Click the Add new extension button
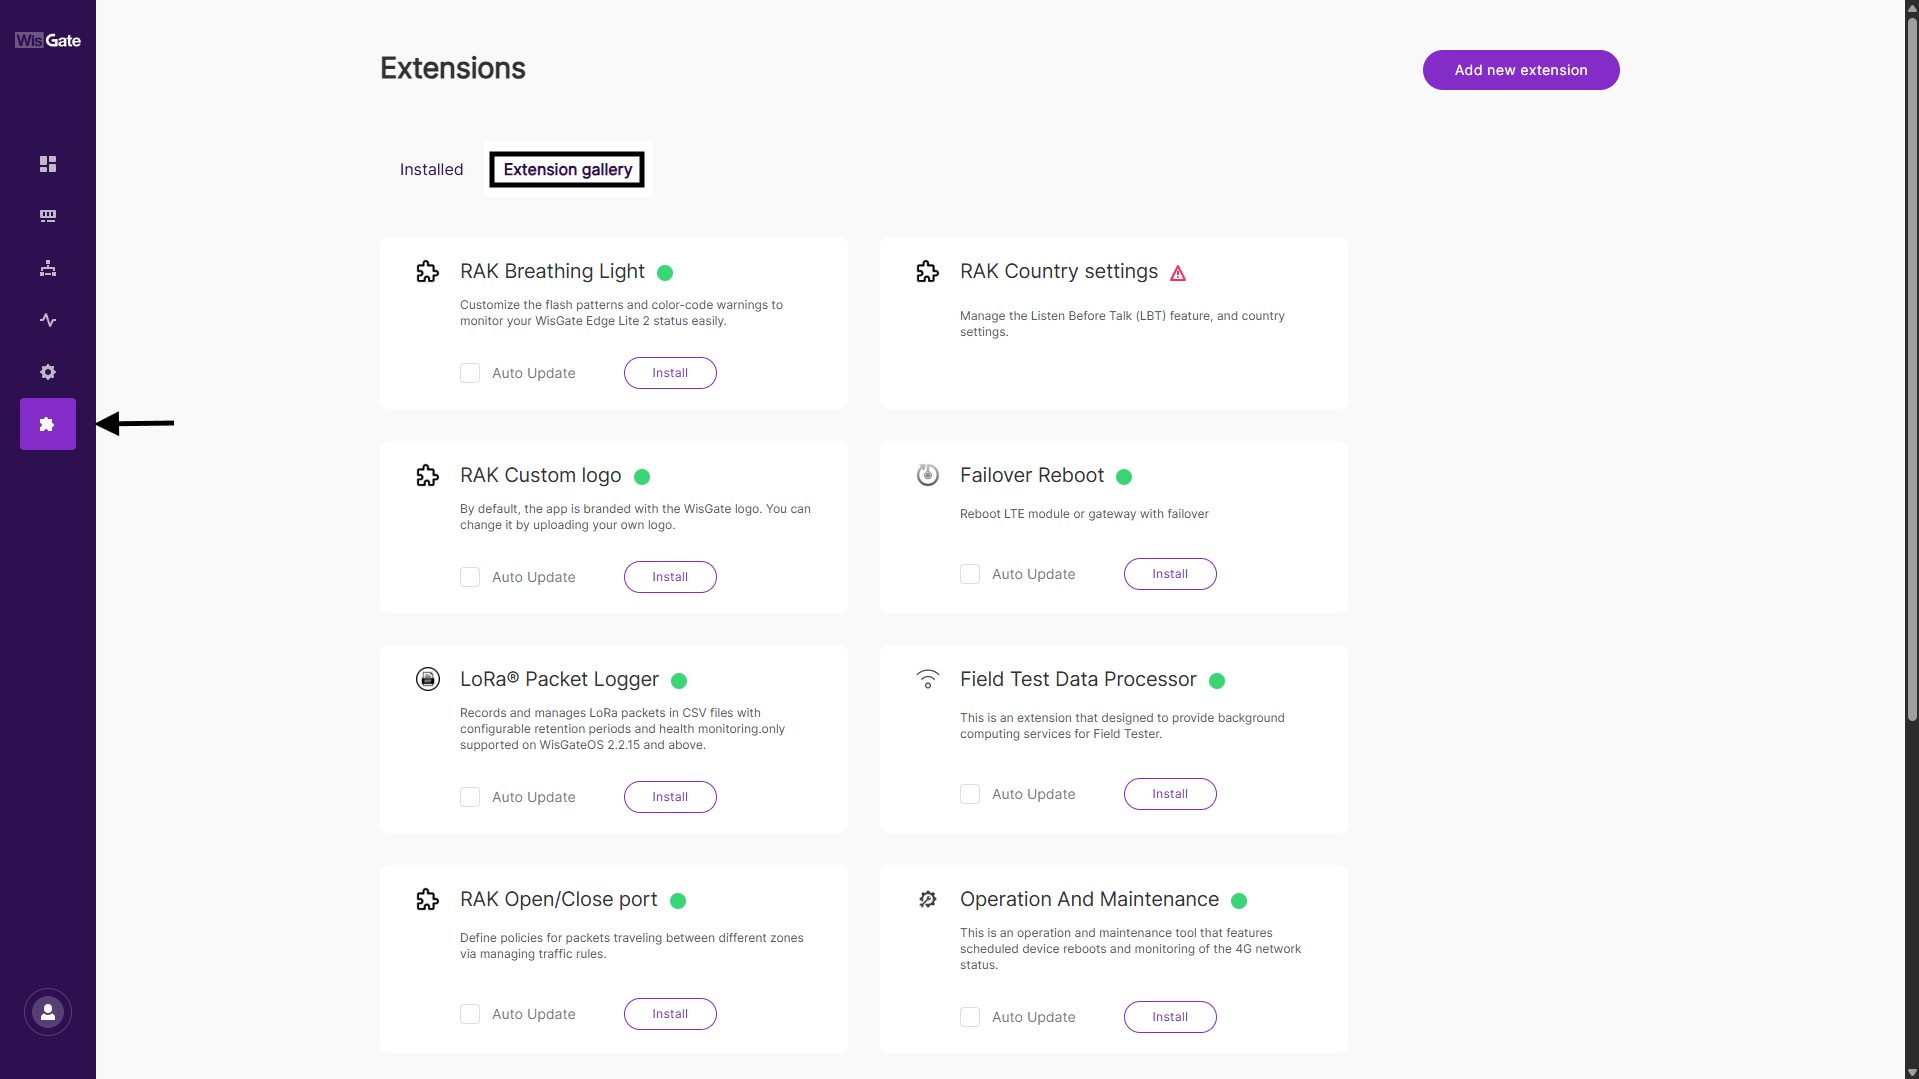The width and height of the screenshot is (1919, 1079). pos(1521,70)
